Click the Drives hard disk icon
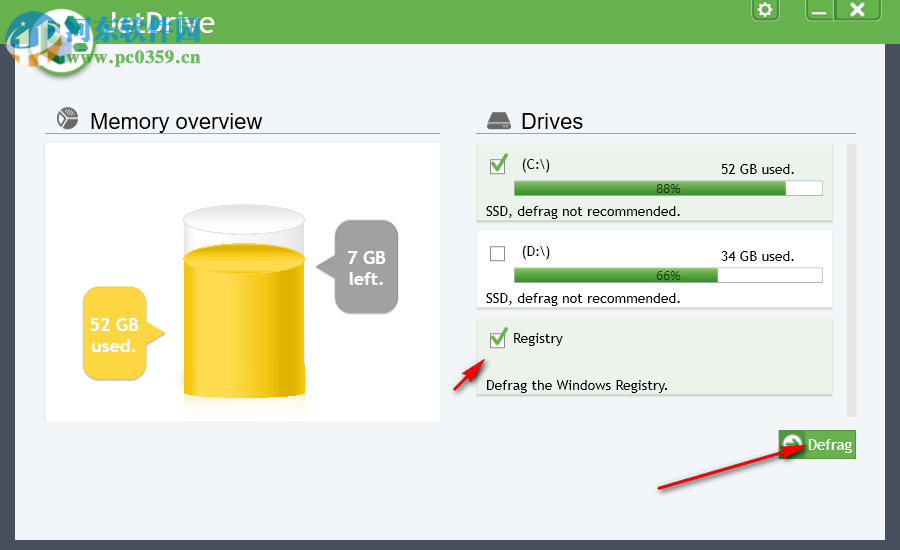The height and width of the screenshot is (550, 900). click(498, 121)
